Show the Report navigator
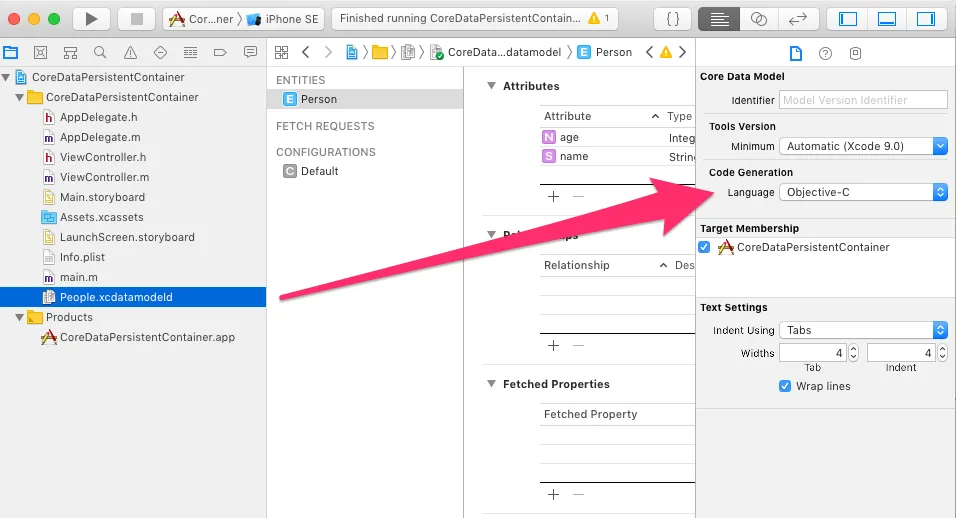 [x=250, y=52]
